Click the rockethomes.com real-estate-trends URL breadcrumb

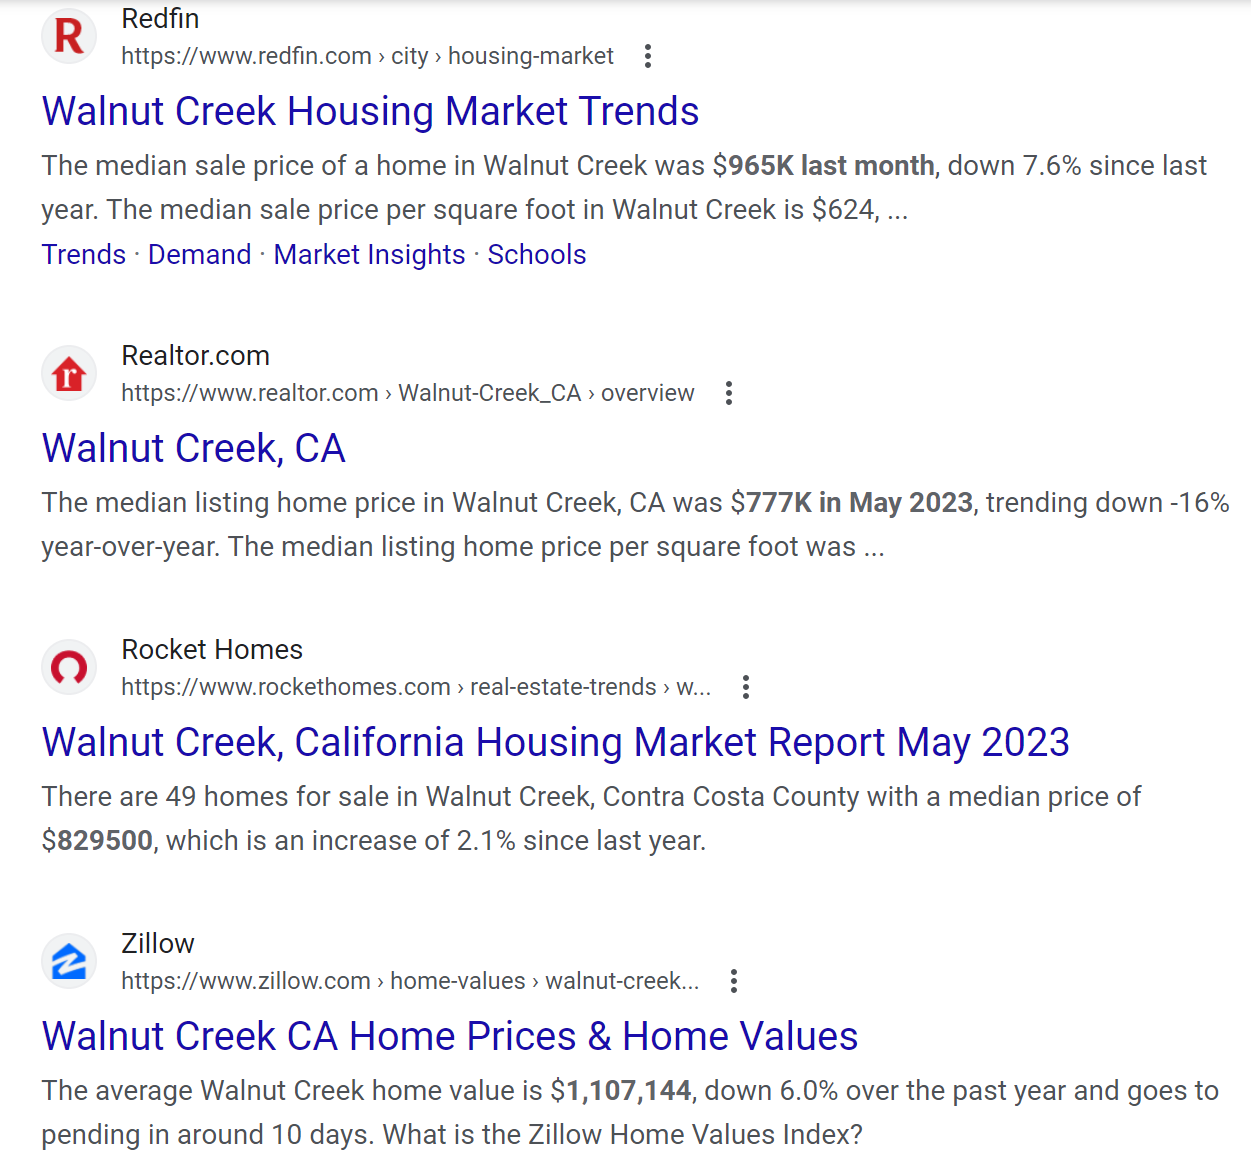coord(415,687)
